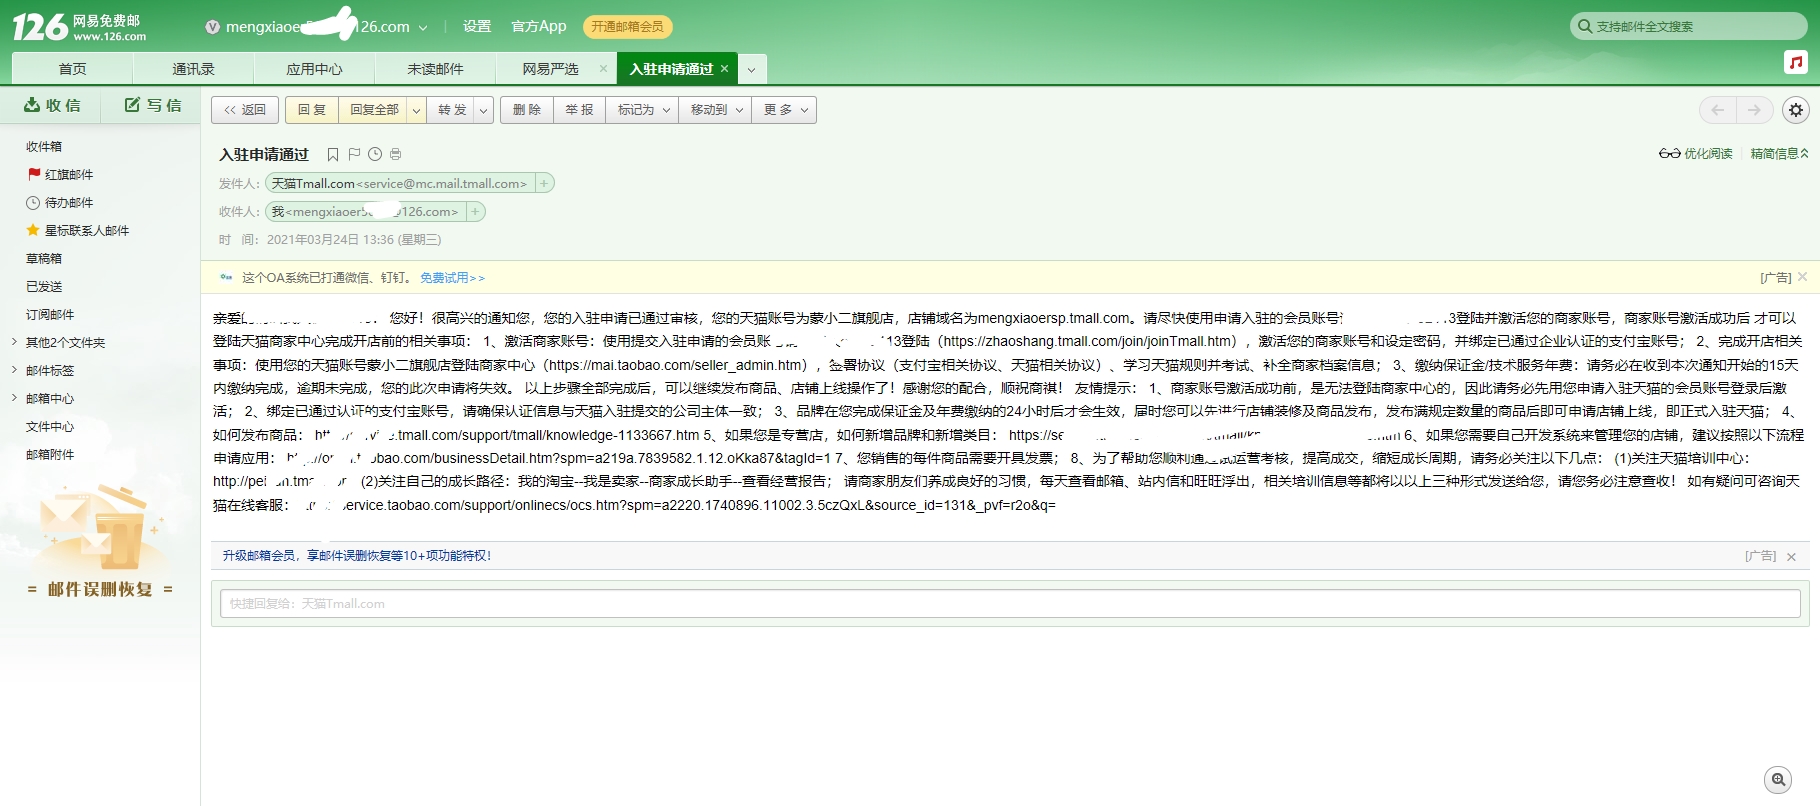Click 开通邮箱会员 membership button
This screenshot has height=806, width=1820.
pos(627,27)
